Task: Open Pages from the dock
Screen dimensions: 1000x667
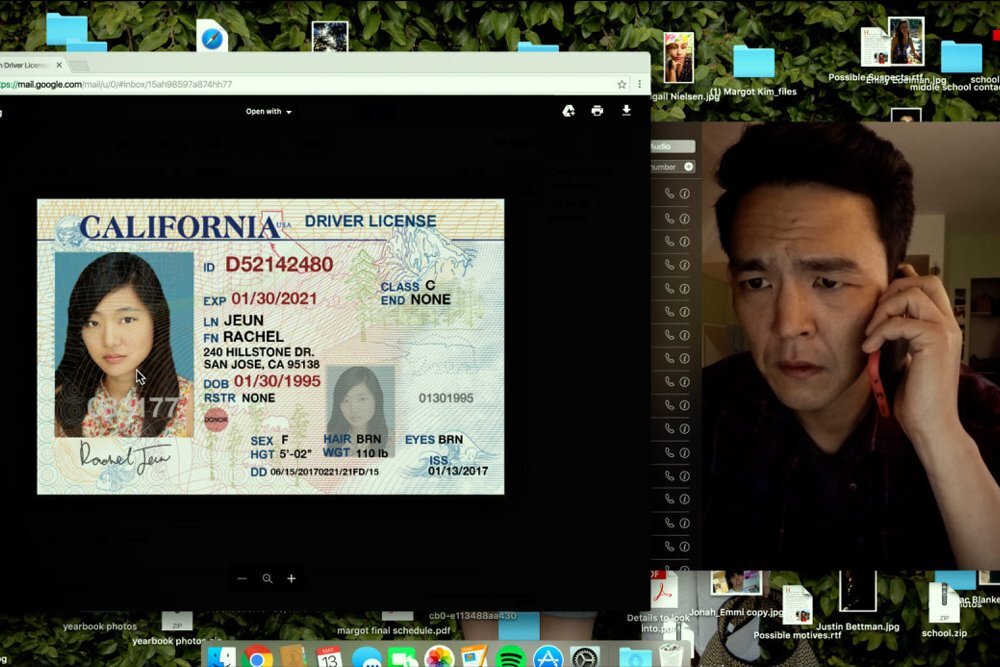Action: click(x=474, y=657)
